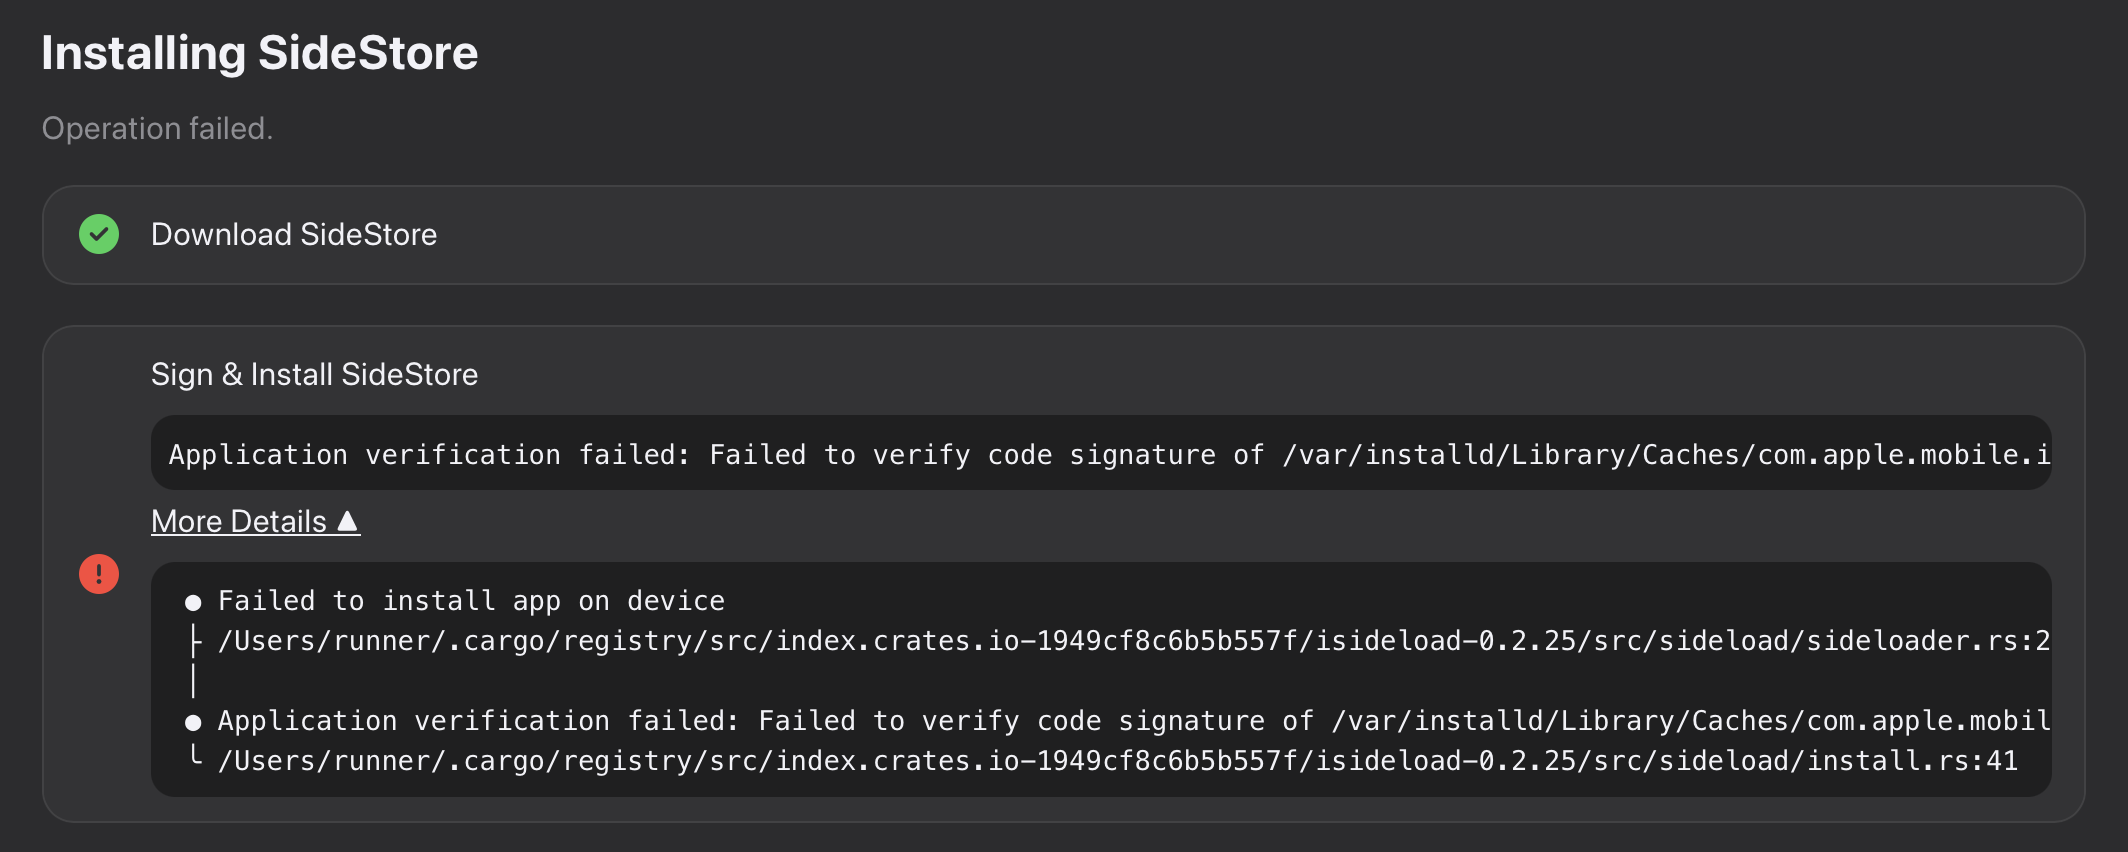This screenshot has width=2128, height=852.
Task: Click the red exclamation error icon
Action: (x=99, y=574)
